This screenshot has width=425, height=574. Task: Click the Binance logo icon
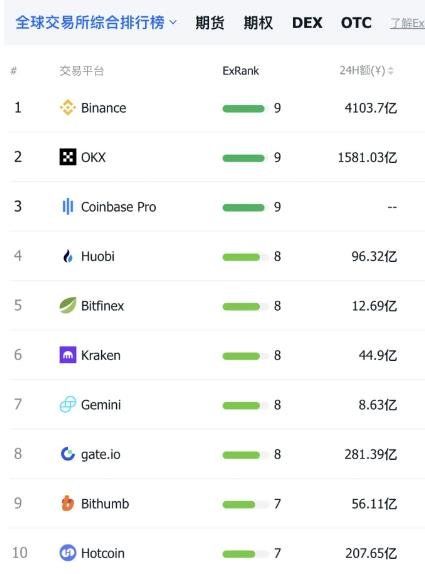[x=68, y=108]
